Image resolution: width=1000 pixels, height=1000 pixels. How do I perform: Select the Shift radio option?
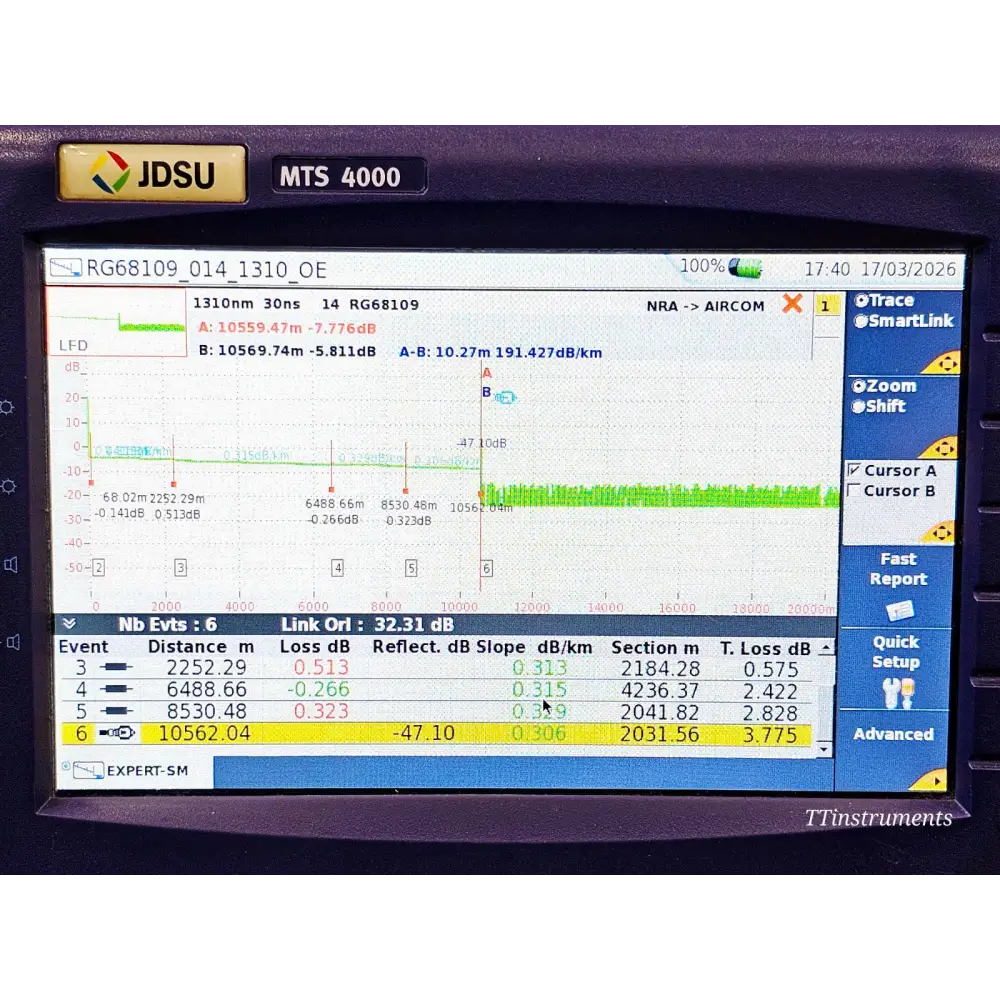[x=879, y=406]
